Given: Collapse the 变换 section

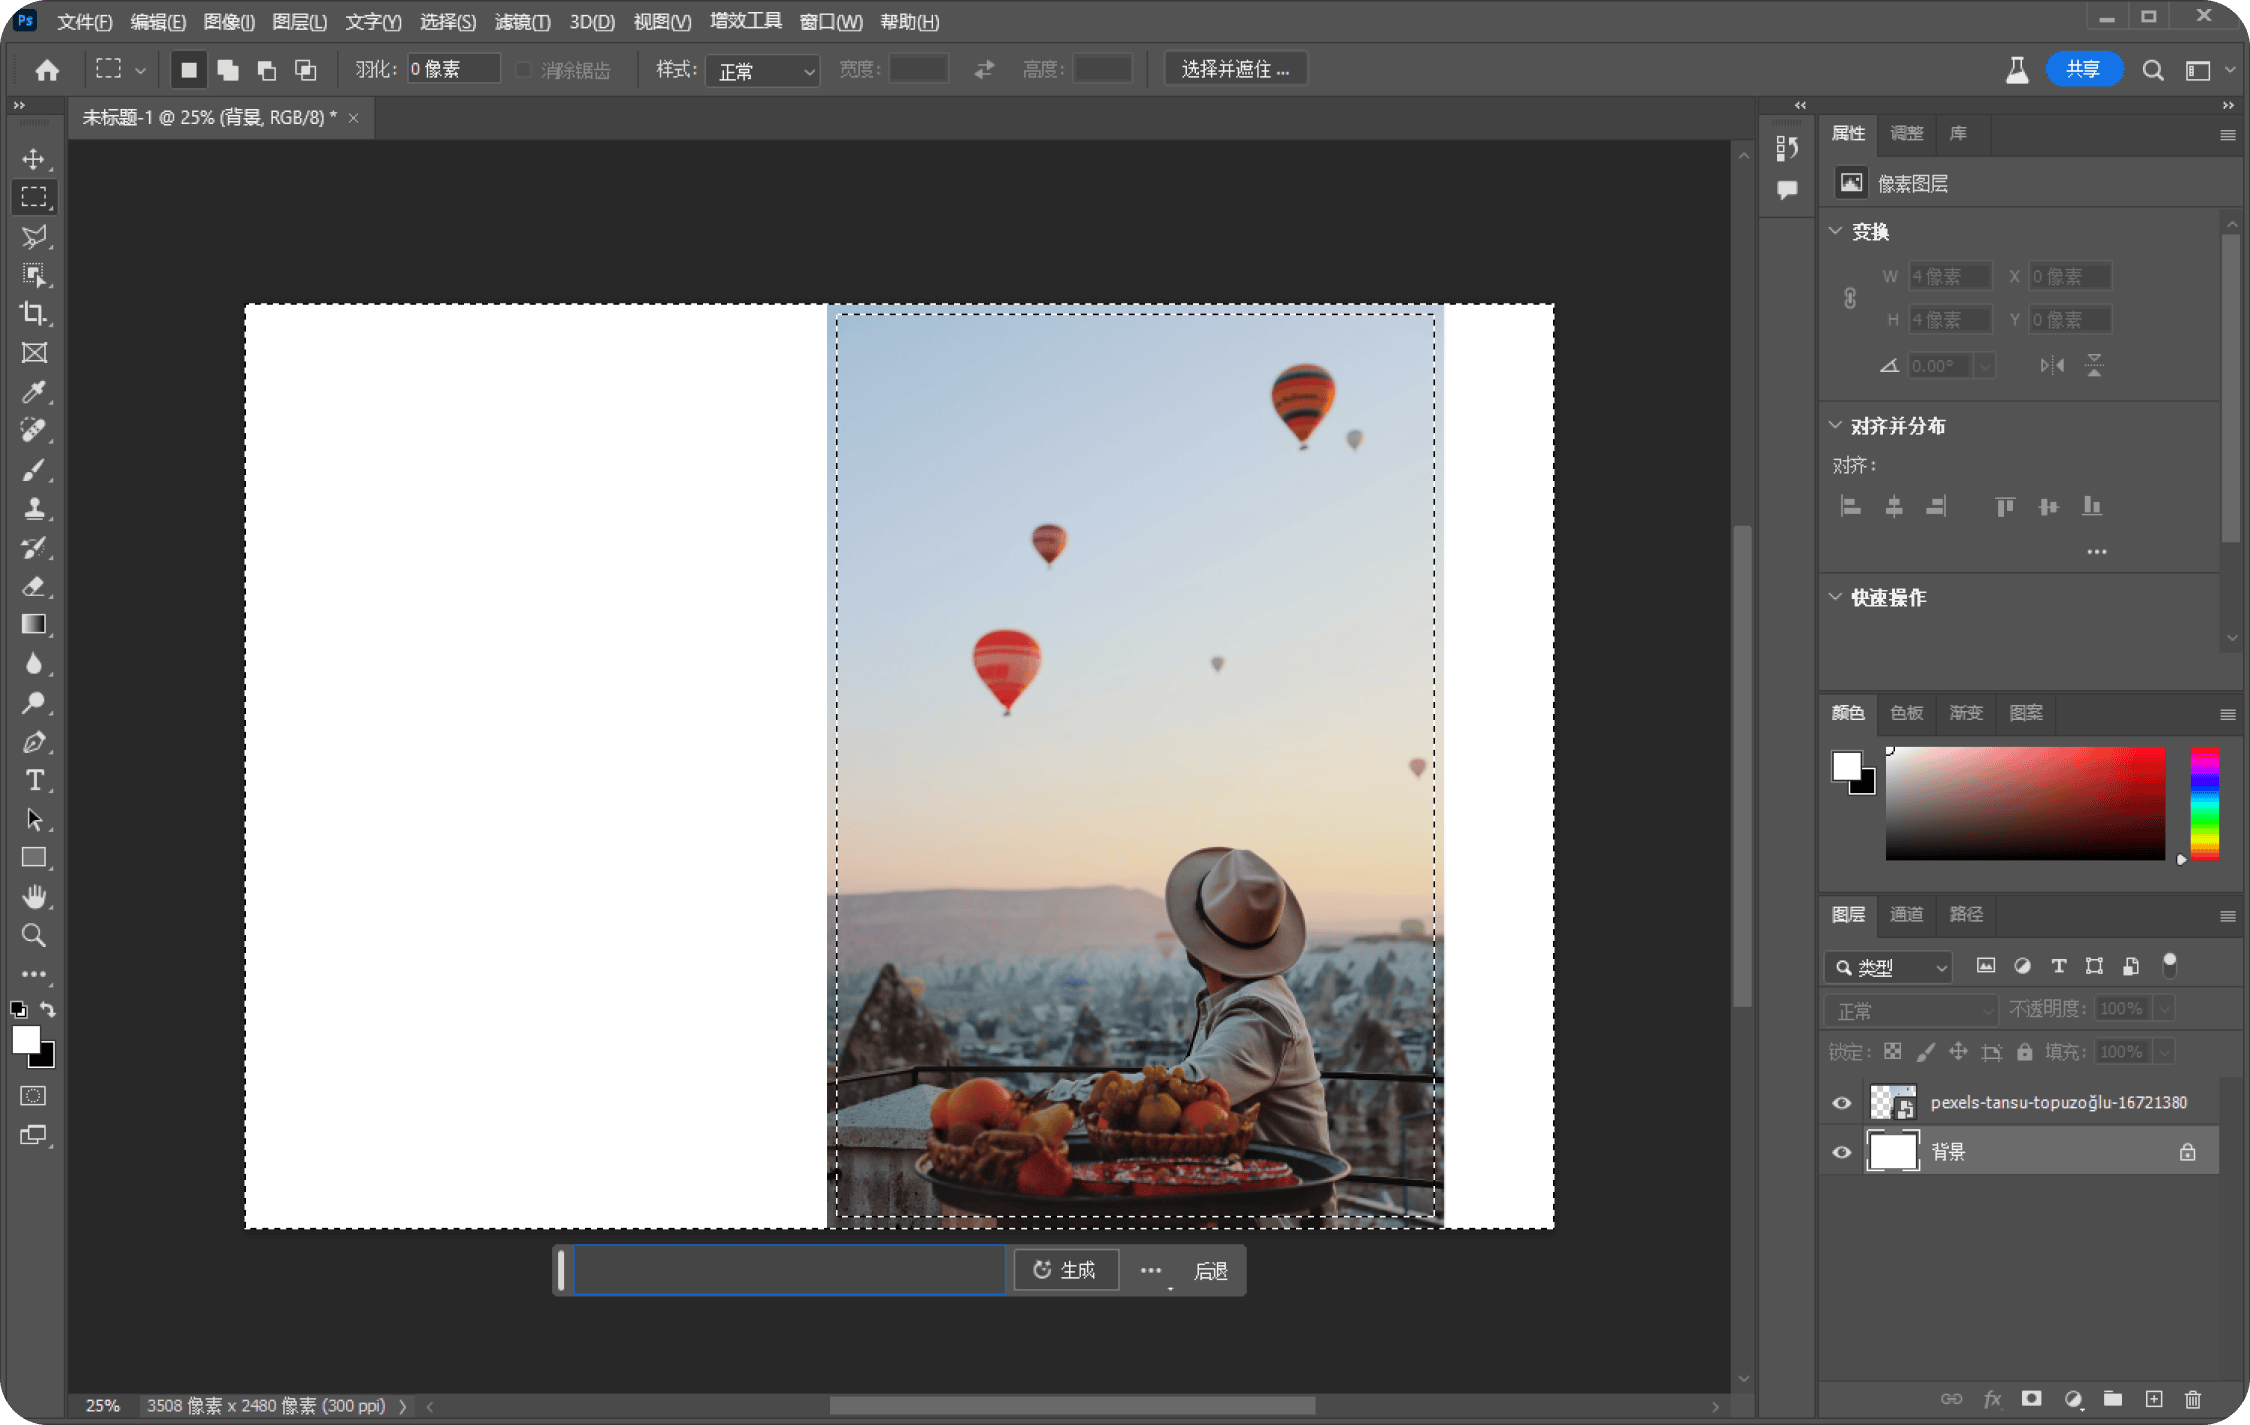Looking at the screenshot, I should 1836,231.
